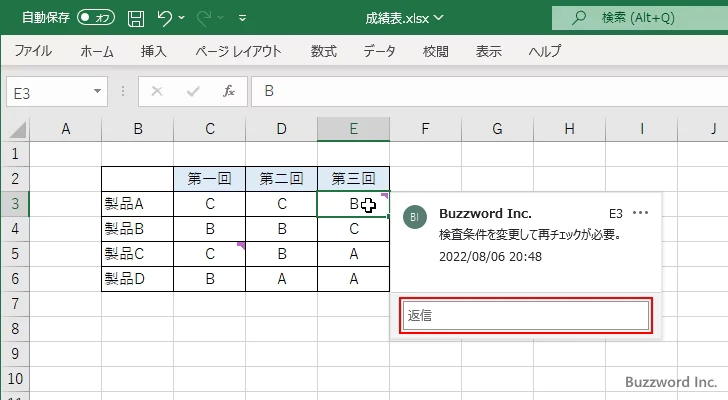
Task: Click the Insert Function fx icon
Action: click(229, 91)
